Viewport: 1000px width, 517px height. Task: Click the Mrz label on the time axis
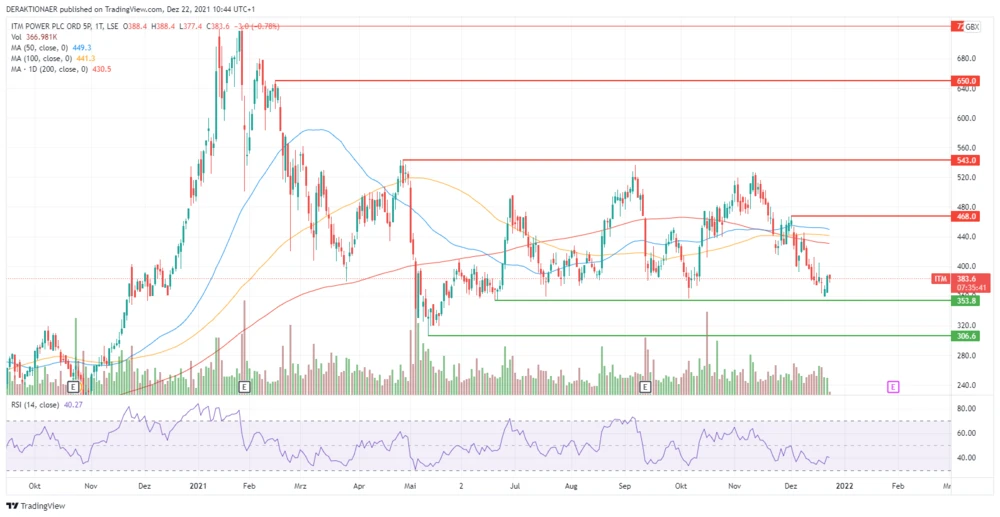coord(302,486)
